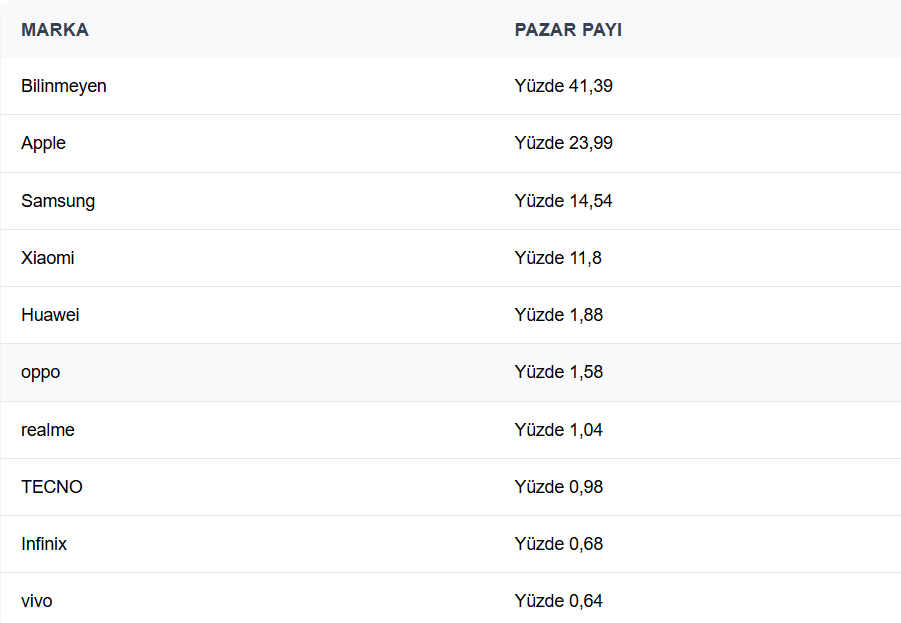Select the Yüzde 1,58 cell
This screenshot has width=901, height=623.
[x=559, y=372]
